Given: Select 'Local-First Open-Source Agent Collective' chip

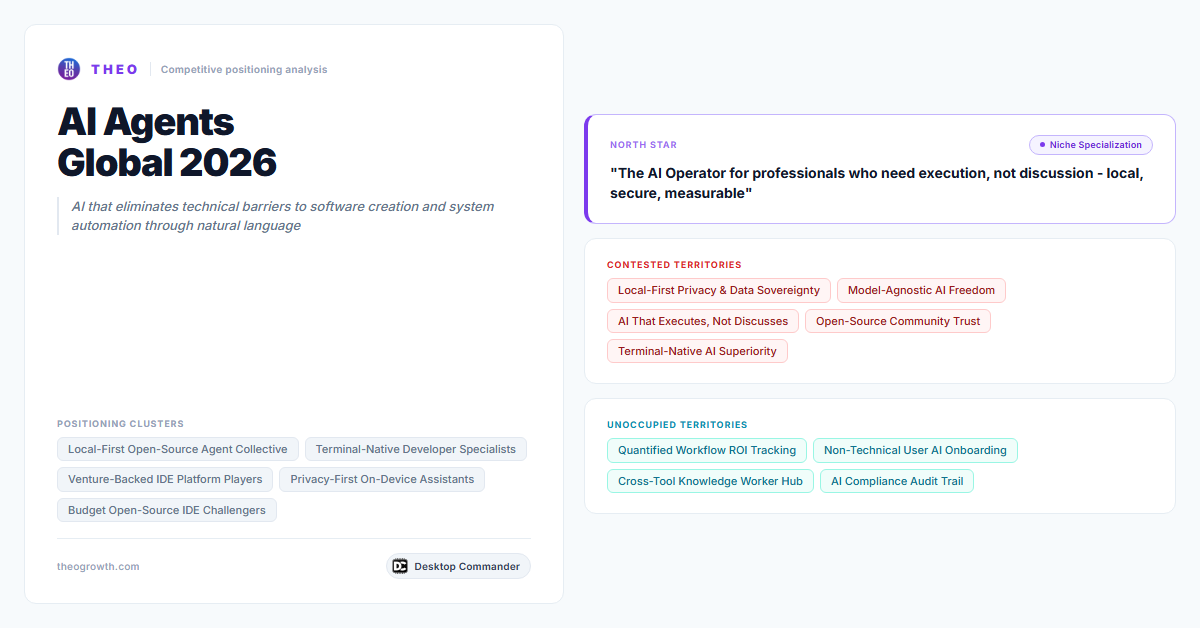Looking at the screenshot, I should [x=178, y=449].
